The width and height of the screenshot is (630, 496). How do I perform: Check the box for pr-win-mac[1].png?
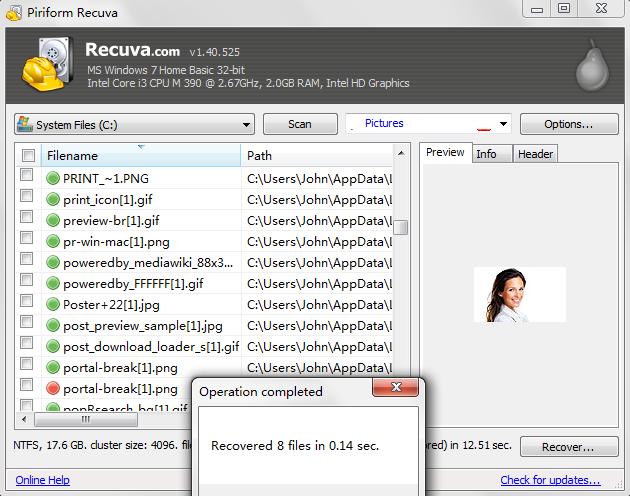click(27, 238)
